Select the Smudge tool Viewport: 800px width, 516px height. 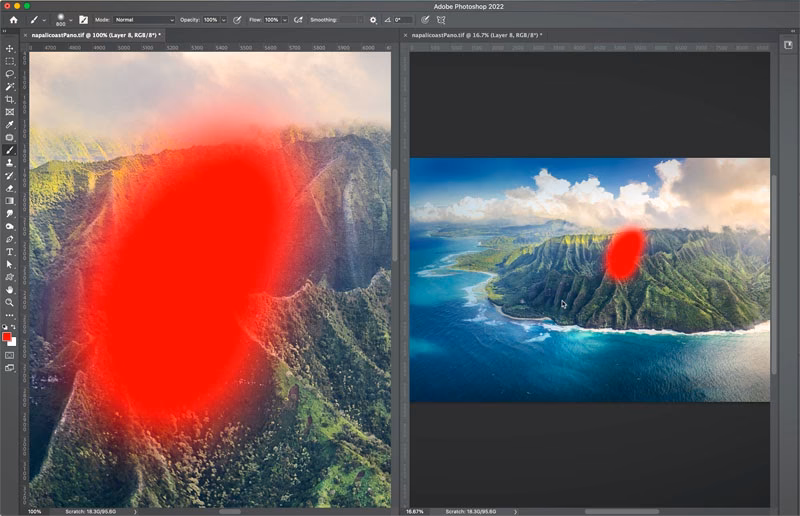(9, 214)
